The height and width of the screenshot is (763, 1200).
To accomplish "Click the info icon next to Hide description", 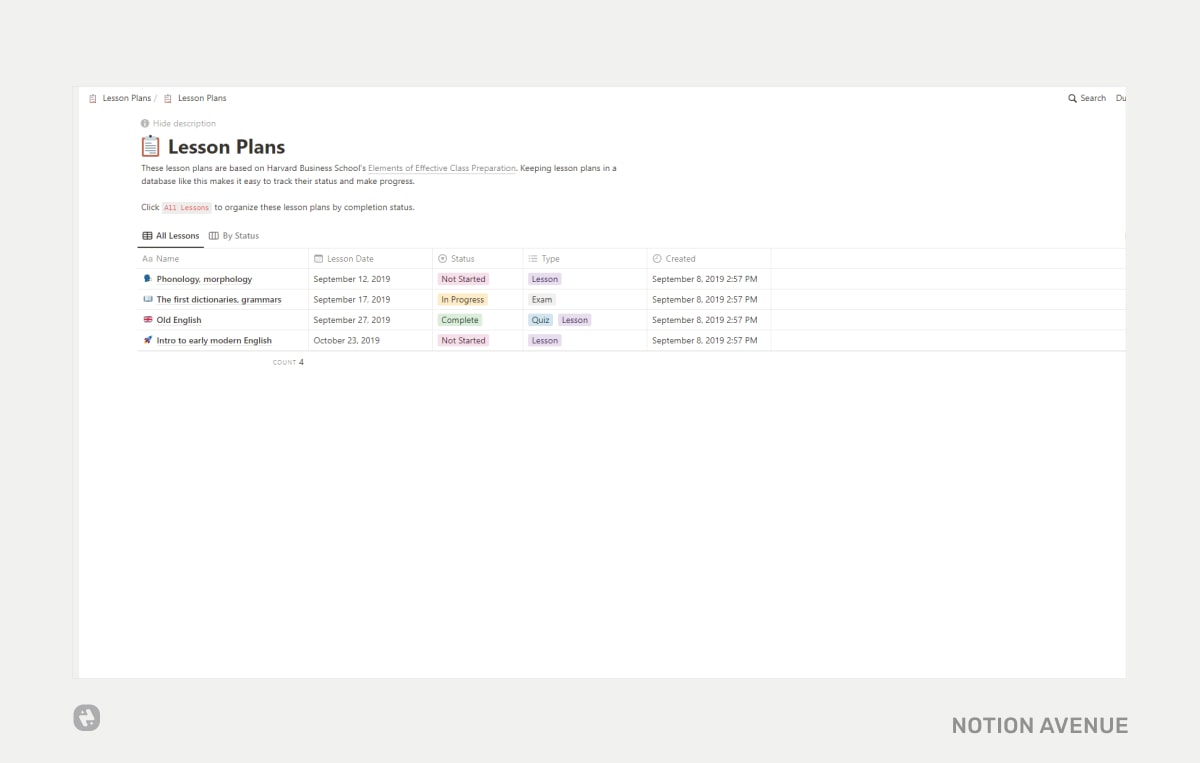I will (x=145, y=124).
